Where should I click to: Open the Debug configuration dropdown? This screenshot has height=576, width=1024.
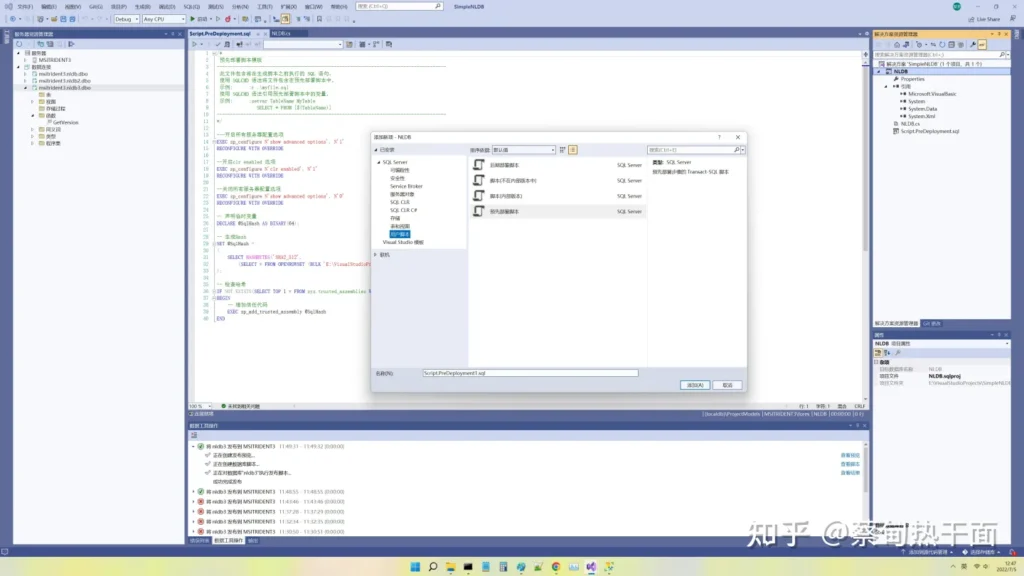point(126,19)
